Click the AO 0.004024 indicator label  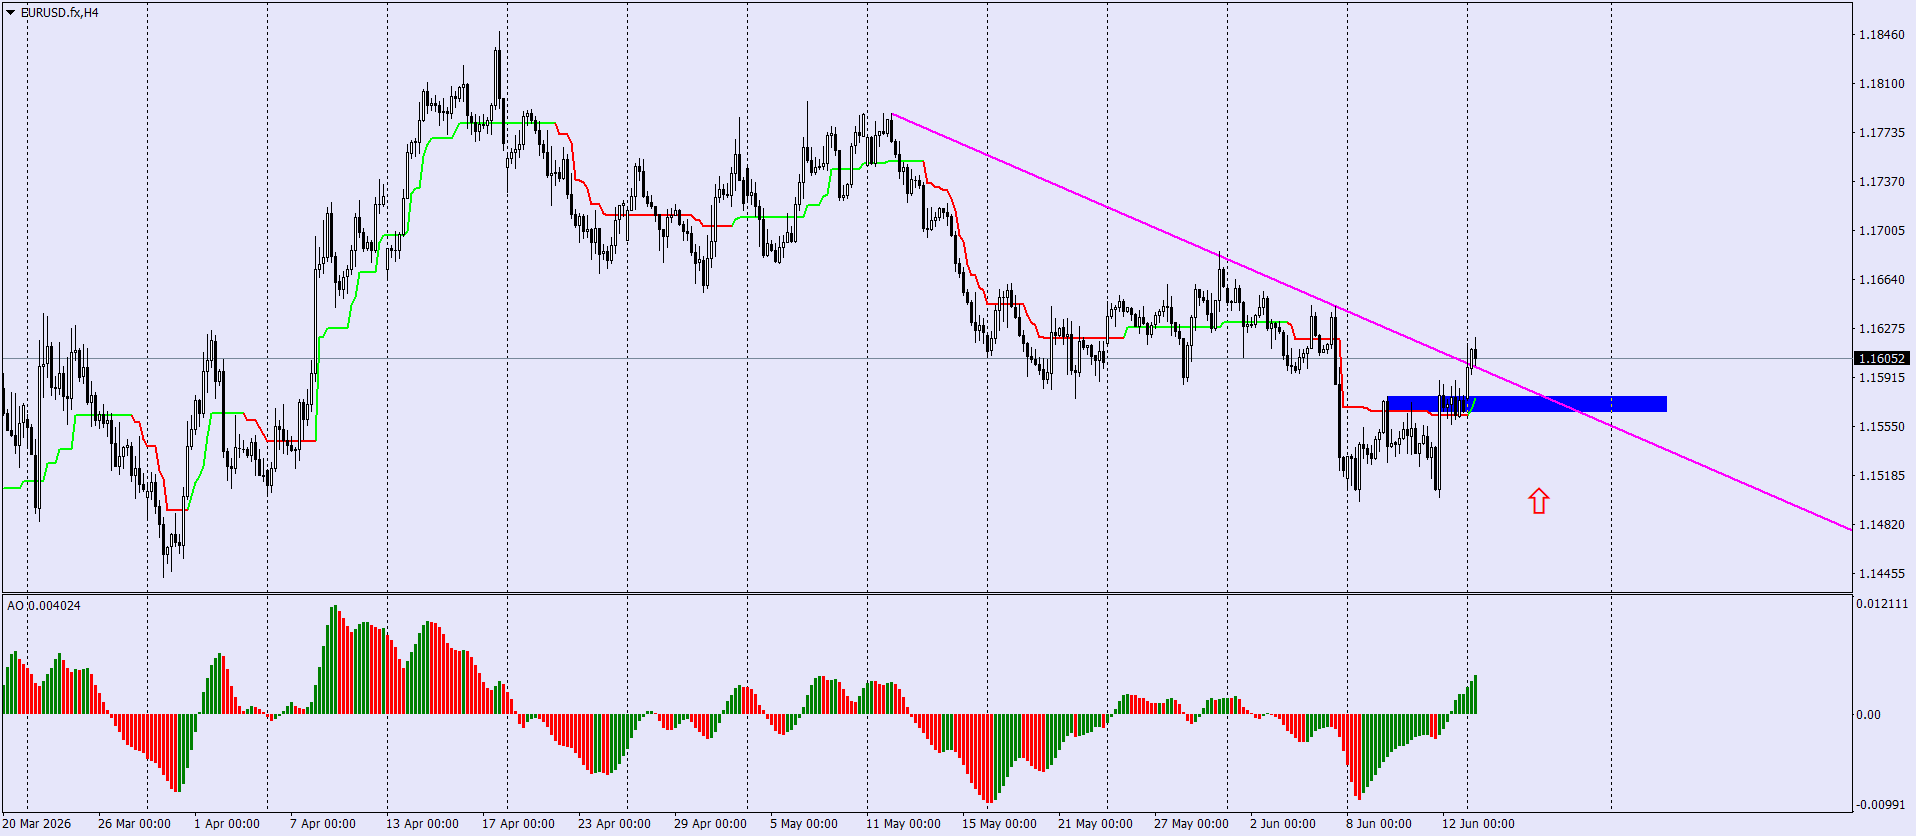[x=44, y=606]
